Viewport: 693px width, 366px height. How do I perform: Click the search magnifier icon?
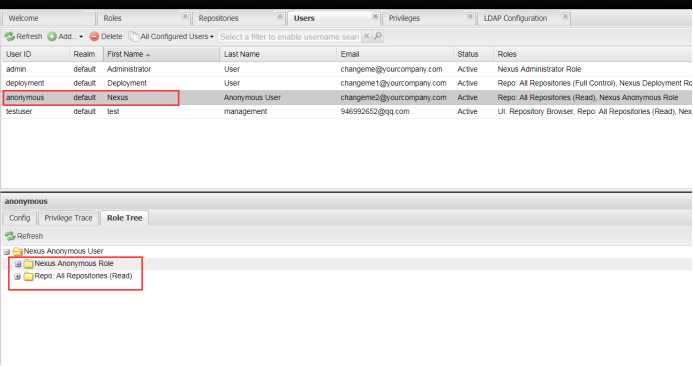coord(378,36)
